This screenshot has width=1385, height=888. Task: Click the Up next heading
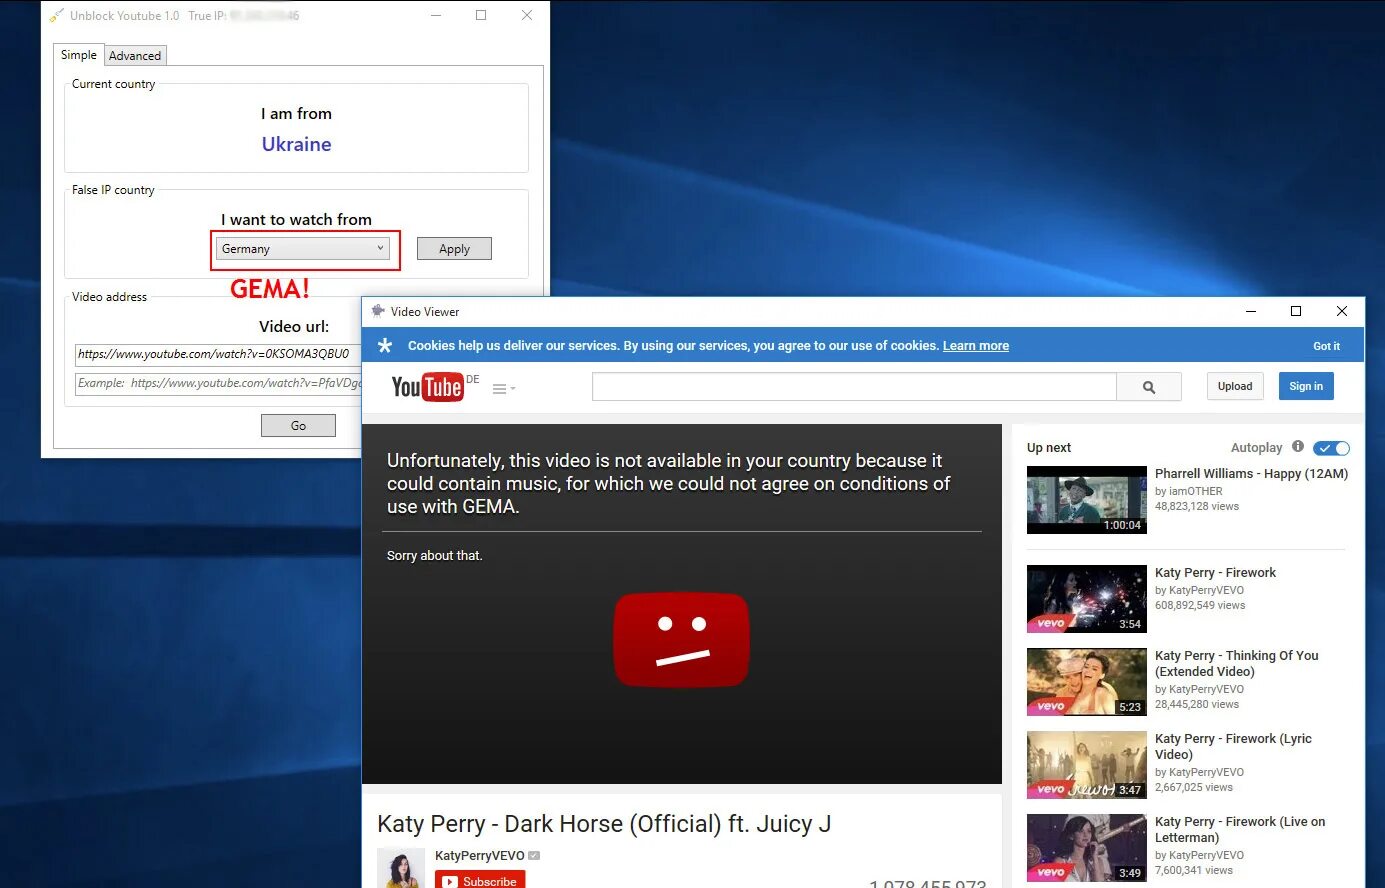(x=1049, y=448)
